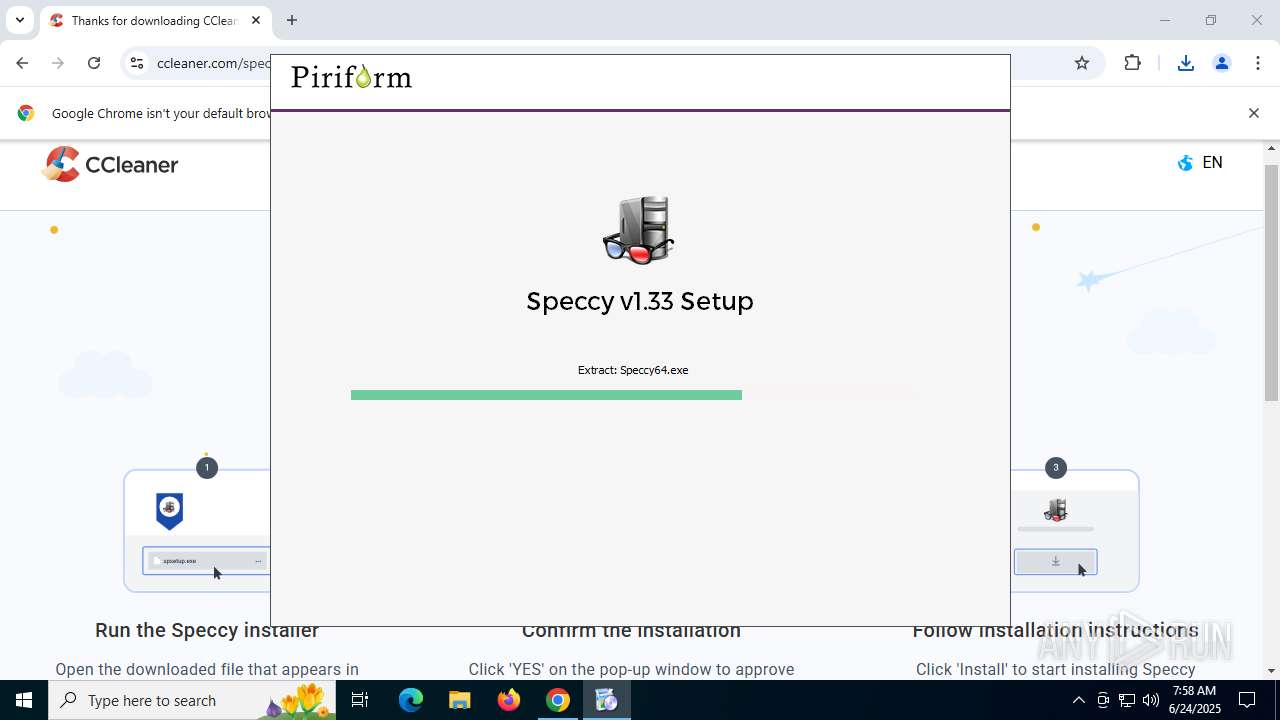Screen dimensions: 1280x720
Task: Reload the ccleaner.com page
Action: pos(94,63)
